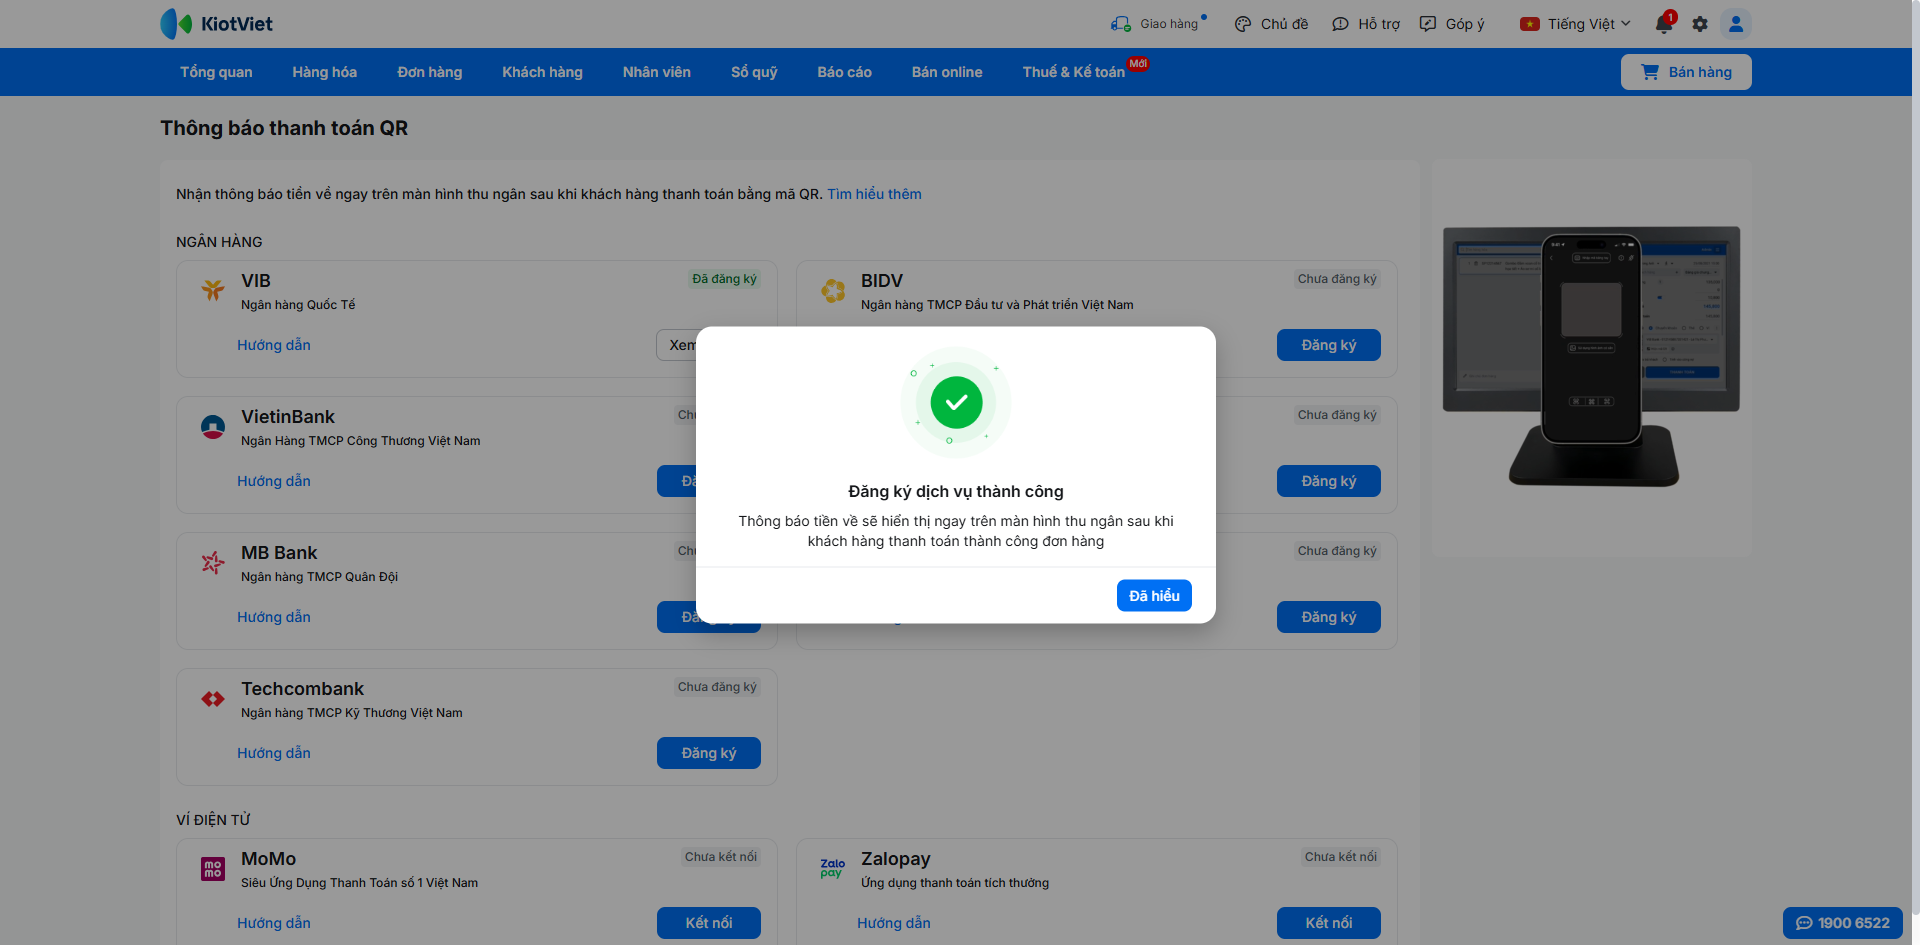Select the Khách hàng menu

click(542, 72)
